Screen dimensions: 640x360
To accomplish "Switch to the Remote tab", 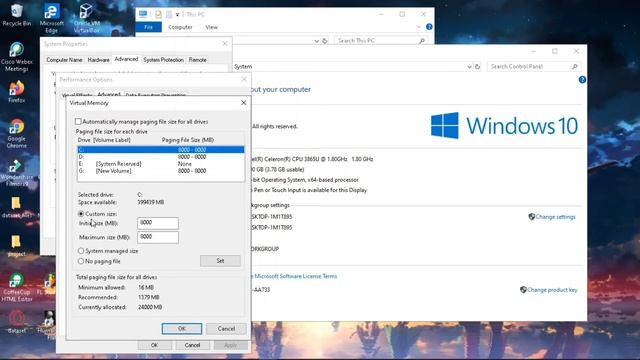I will [198, 60].
